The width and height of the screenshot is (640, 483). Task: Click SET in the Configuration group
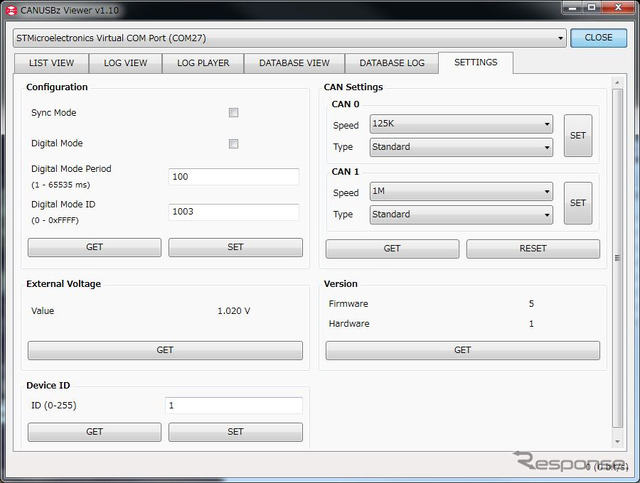(x=236, y=247)
